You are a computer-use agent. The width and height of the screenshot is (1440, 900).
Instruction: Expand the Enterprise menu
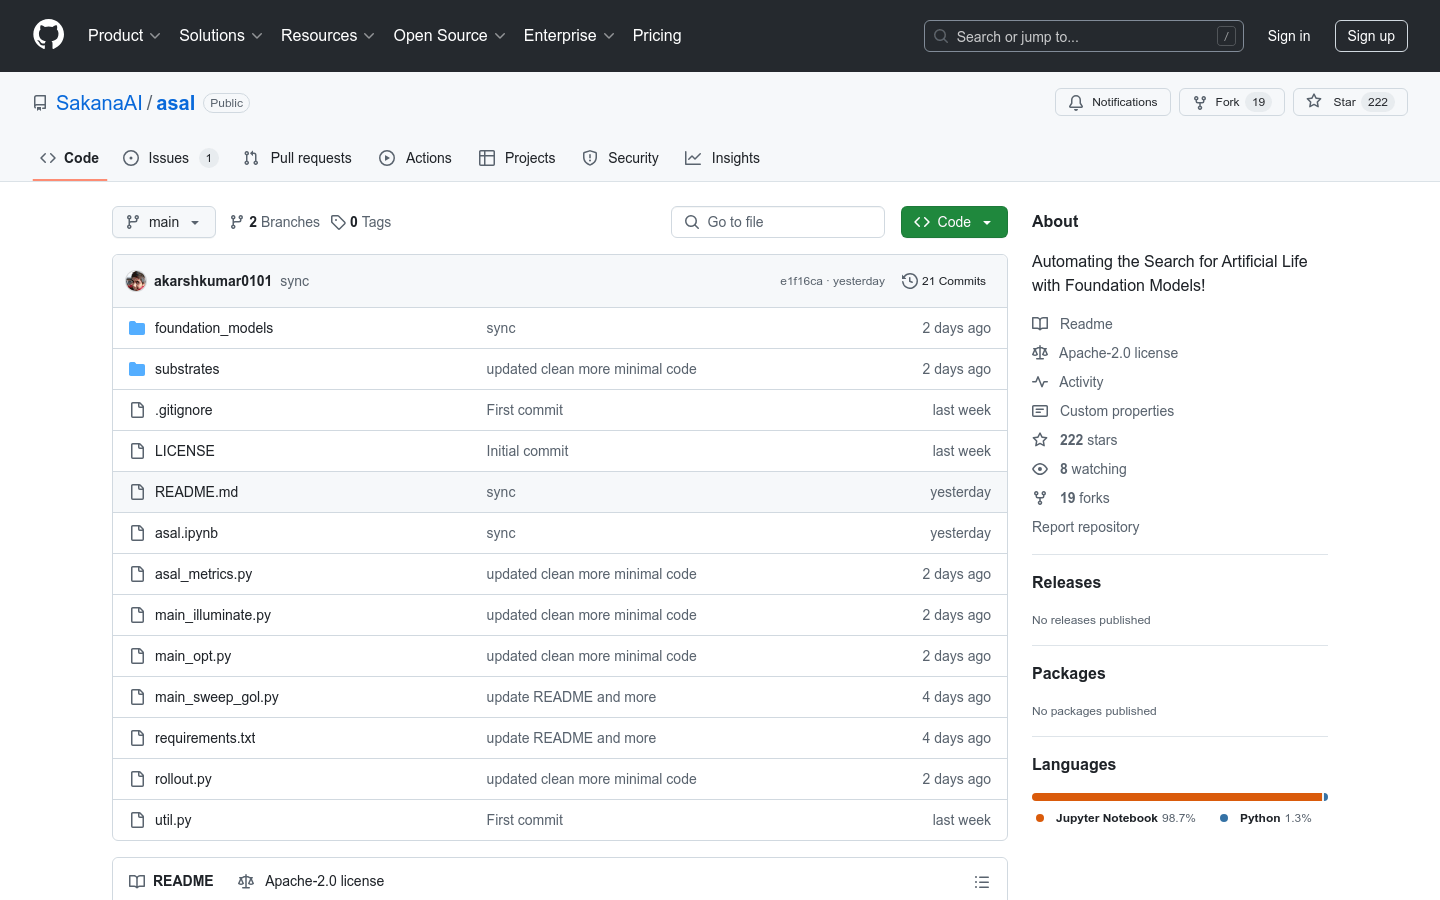pos(570,35)
